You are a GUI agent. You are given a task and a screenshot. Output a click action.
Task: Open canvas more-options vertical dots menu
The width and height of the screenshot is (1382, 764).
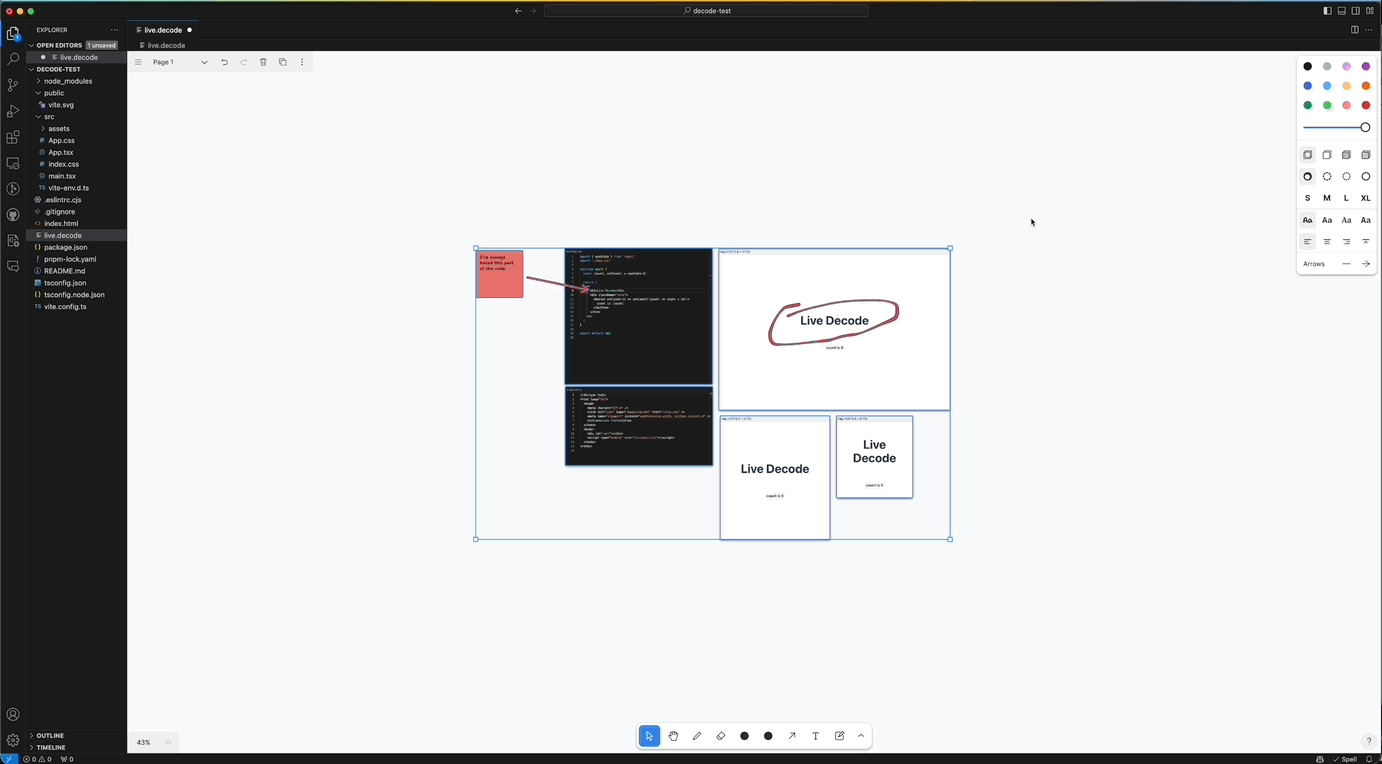[x=302, y=62]
